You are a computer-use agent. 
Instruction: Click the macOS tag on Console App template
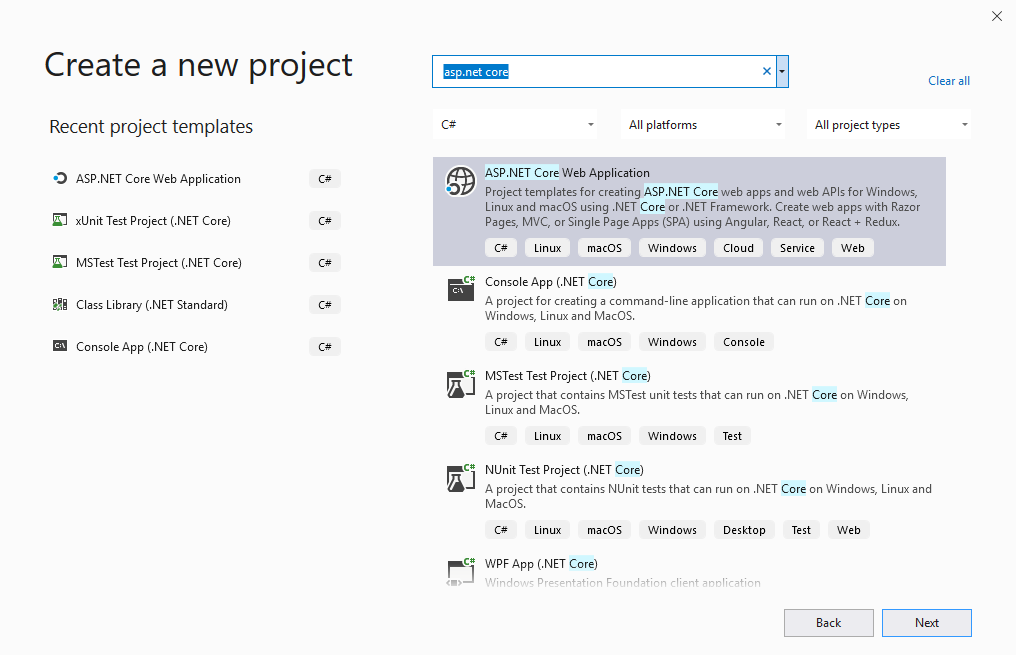coord(605,342)
